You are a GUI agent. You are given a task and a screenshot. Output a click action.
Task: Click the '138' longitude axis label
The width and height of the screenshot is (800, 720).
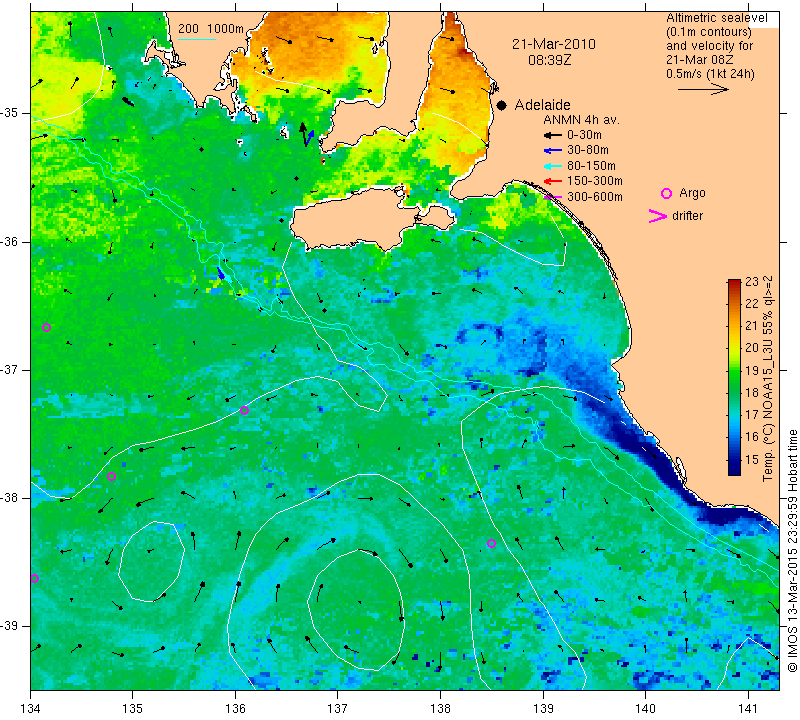[x=440, y=709]
